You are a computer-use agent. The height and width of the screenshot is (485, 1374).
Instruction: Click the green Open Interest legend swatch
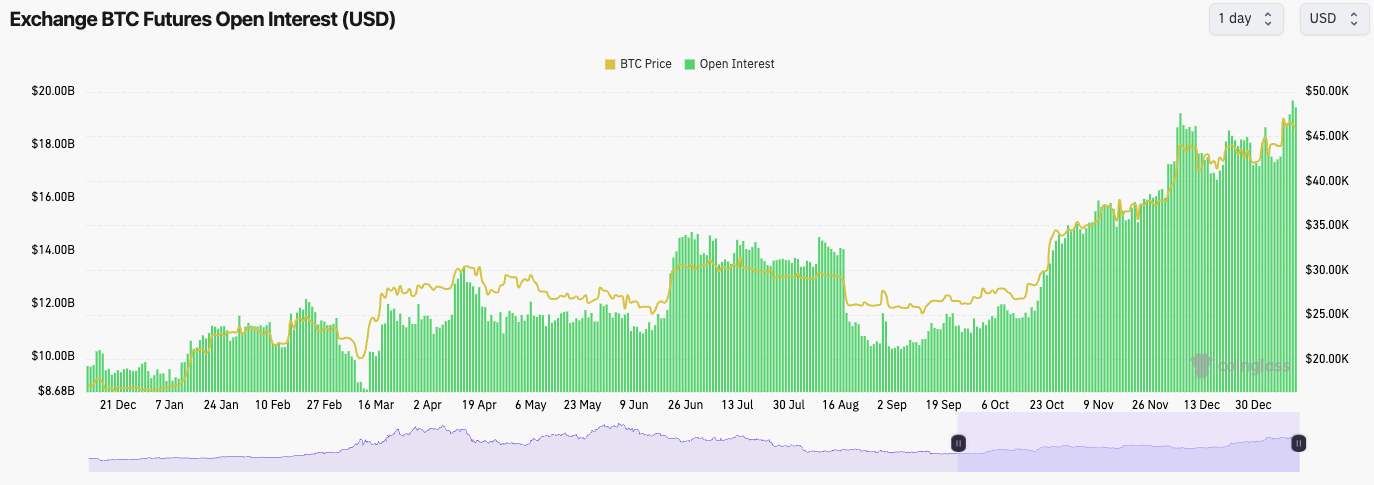pyautogui.click(x=689, y=64)
